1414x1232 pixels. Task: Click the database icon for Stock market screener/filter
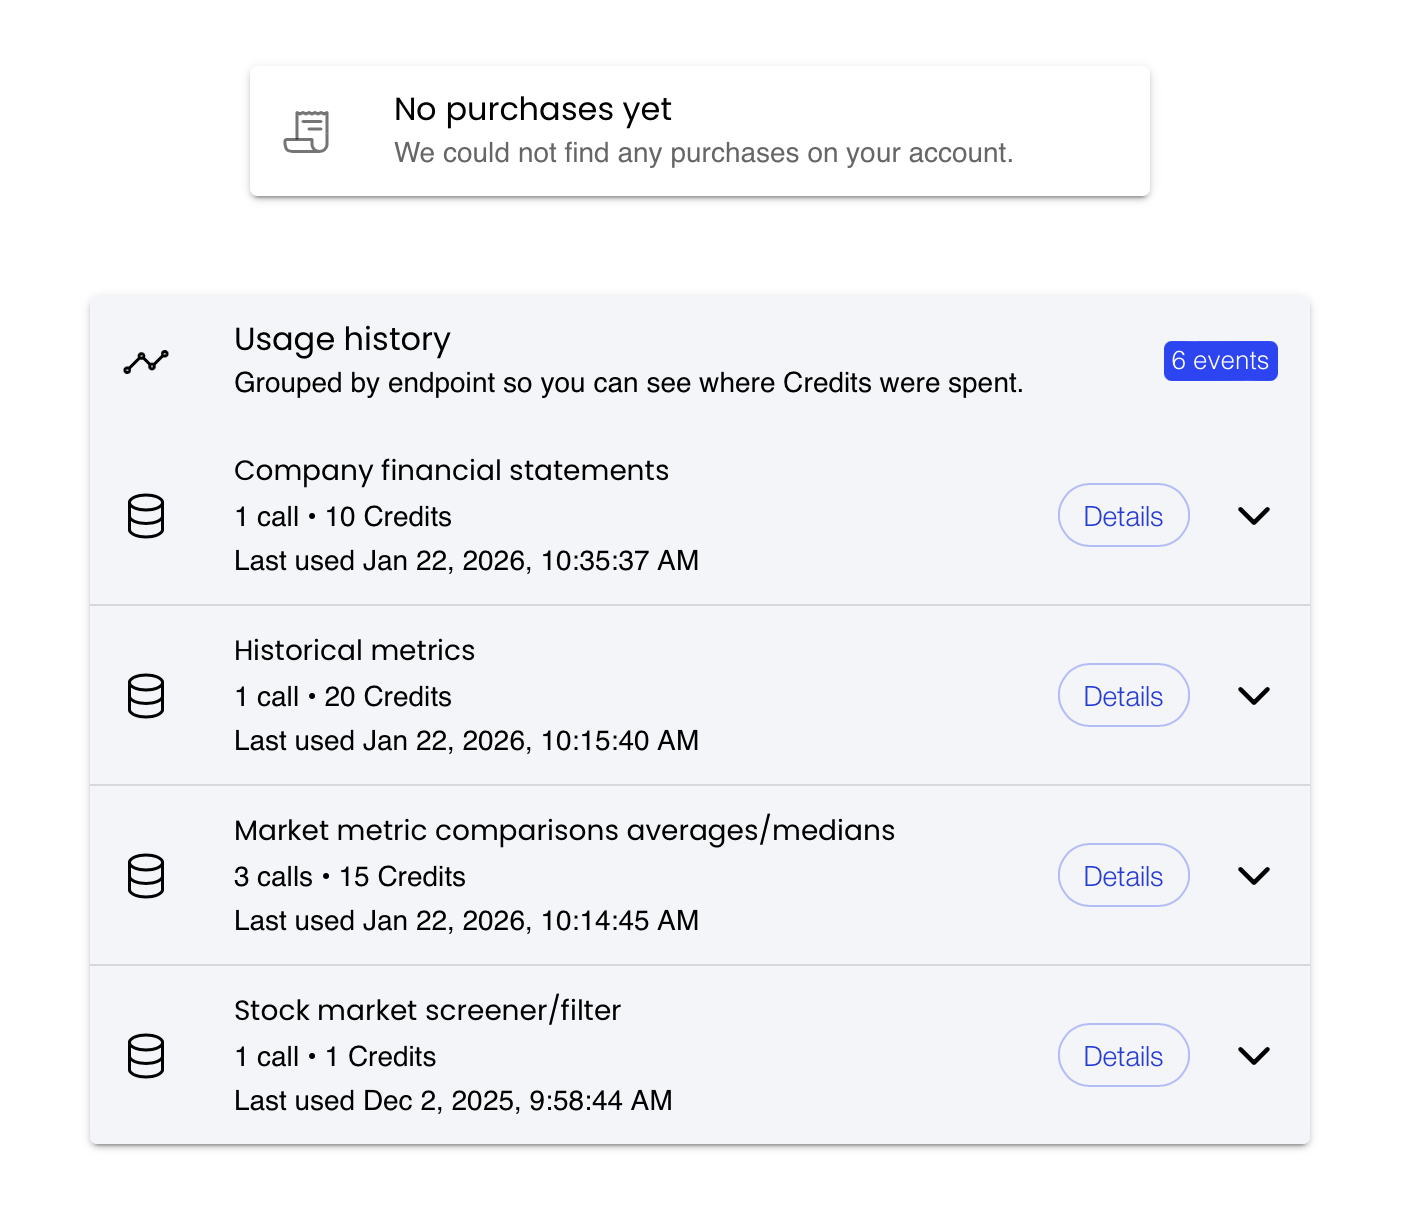point(146,1056)
